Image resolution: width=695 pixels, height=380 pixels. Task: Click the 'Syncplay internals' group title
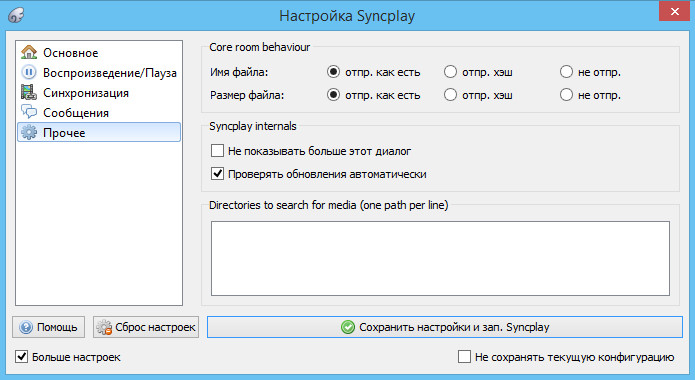pyautogui.click(x=253, y=126)
